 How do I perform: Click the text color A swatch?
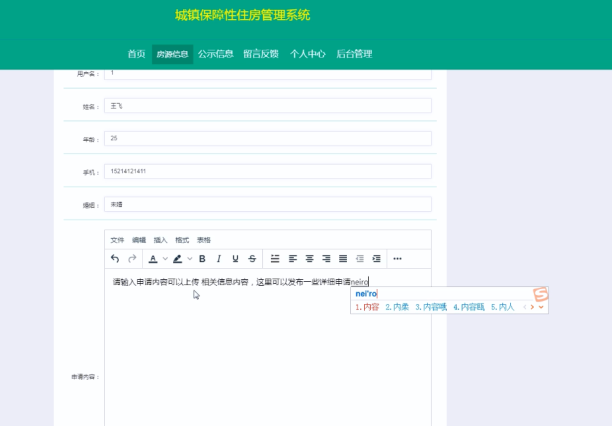click(152, 259)
